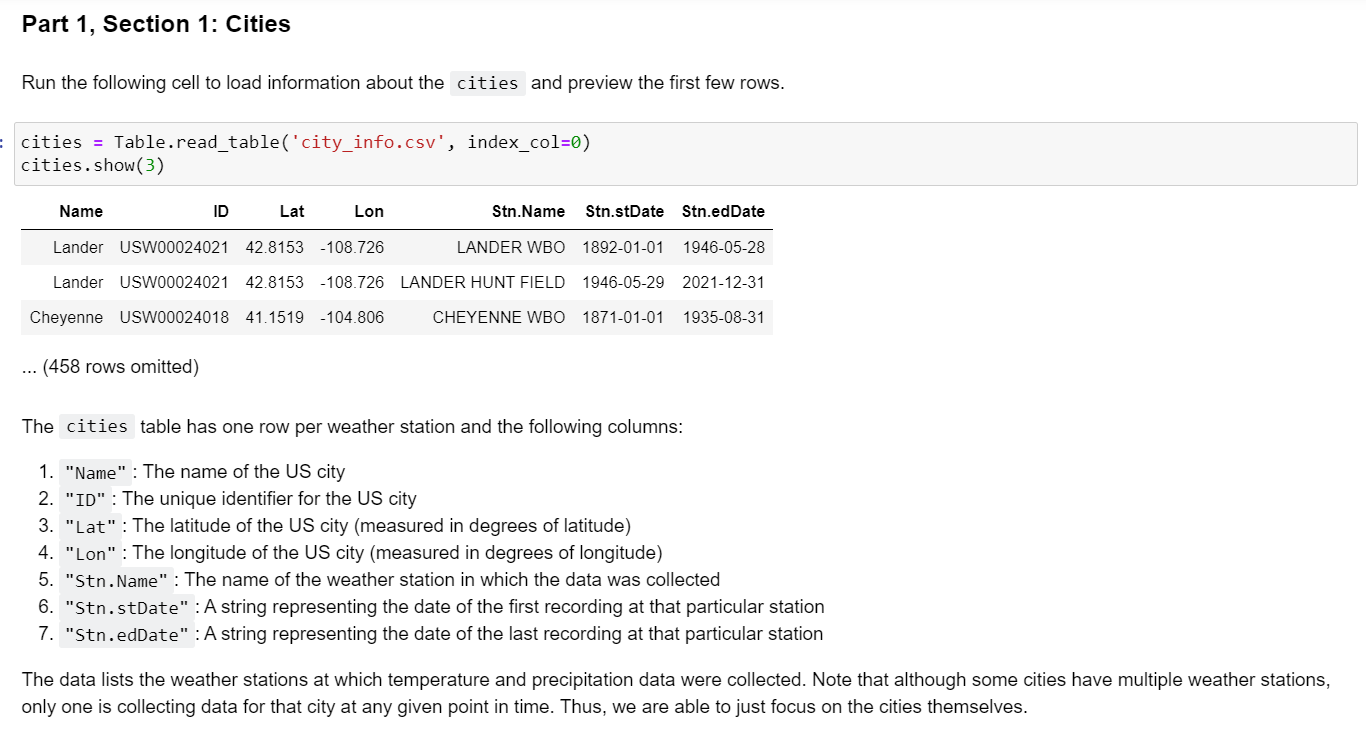Click the cities.show(3) line
The width and height of the screenshot is (1366, 733).
(x=95, y=163)
